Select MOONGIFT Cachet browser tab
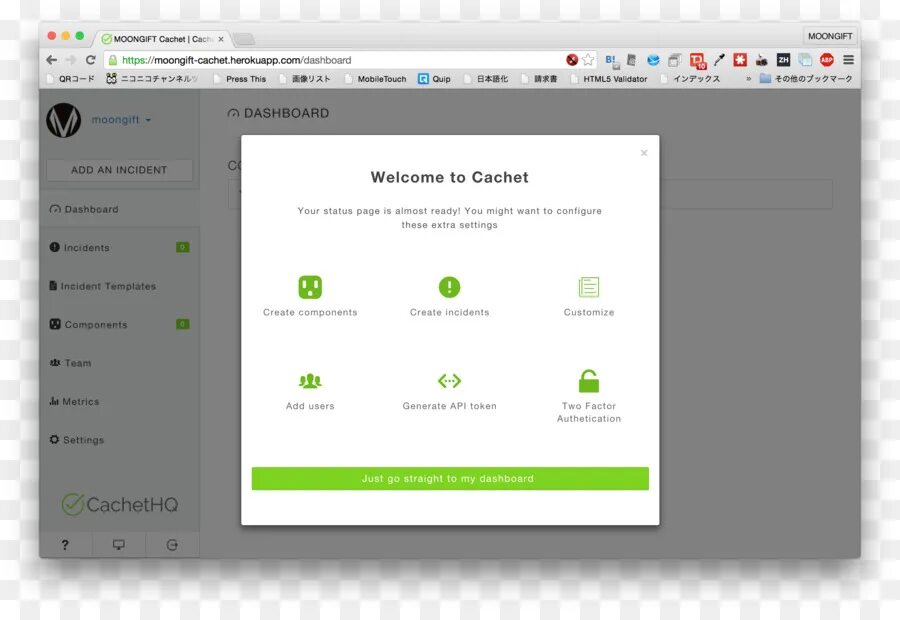 pos(163,39)
